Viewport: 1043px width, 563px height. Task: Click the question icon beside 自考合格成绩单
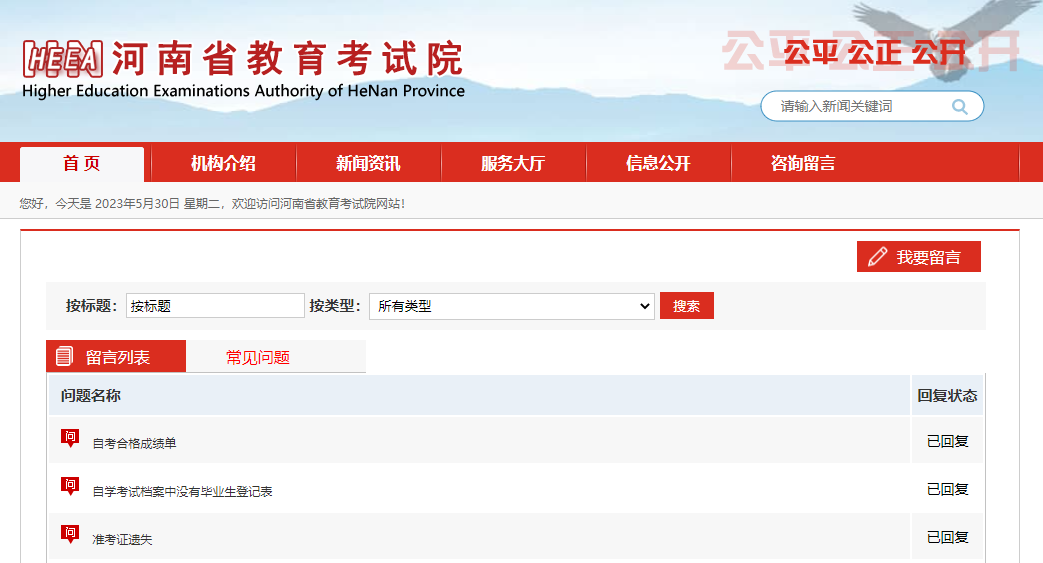coord(70,438)
